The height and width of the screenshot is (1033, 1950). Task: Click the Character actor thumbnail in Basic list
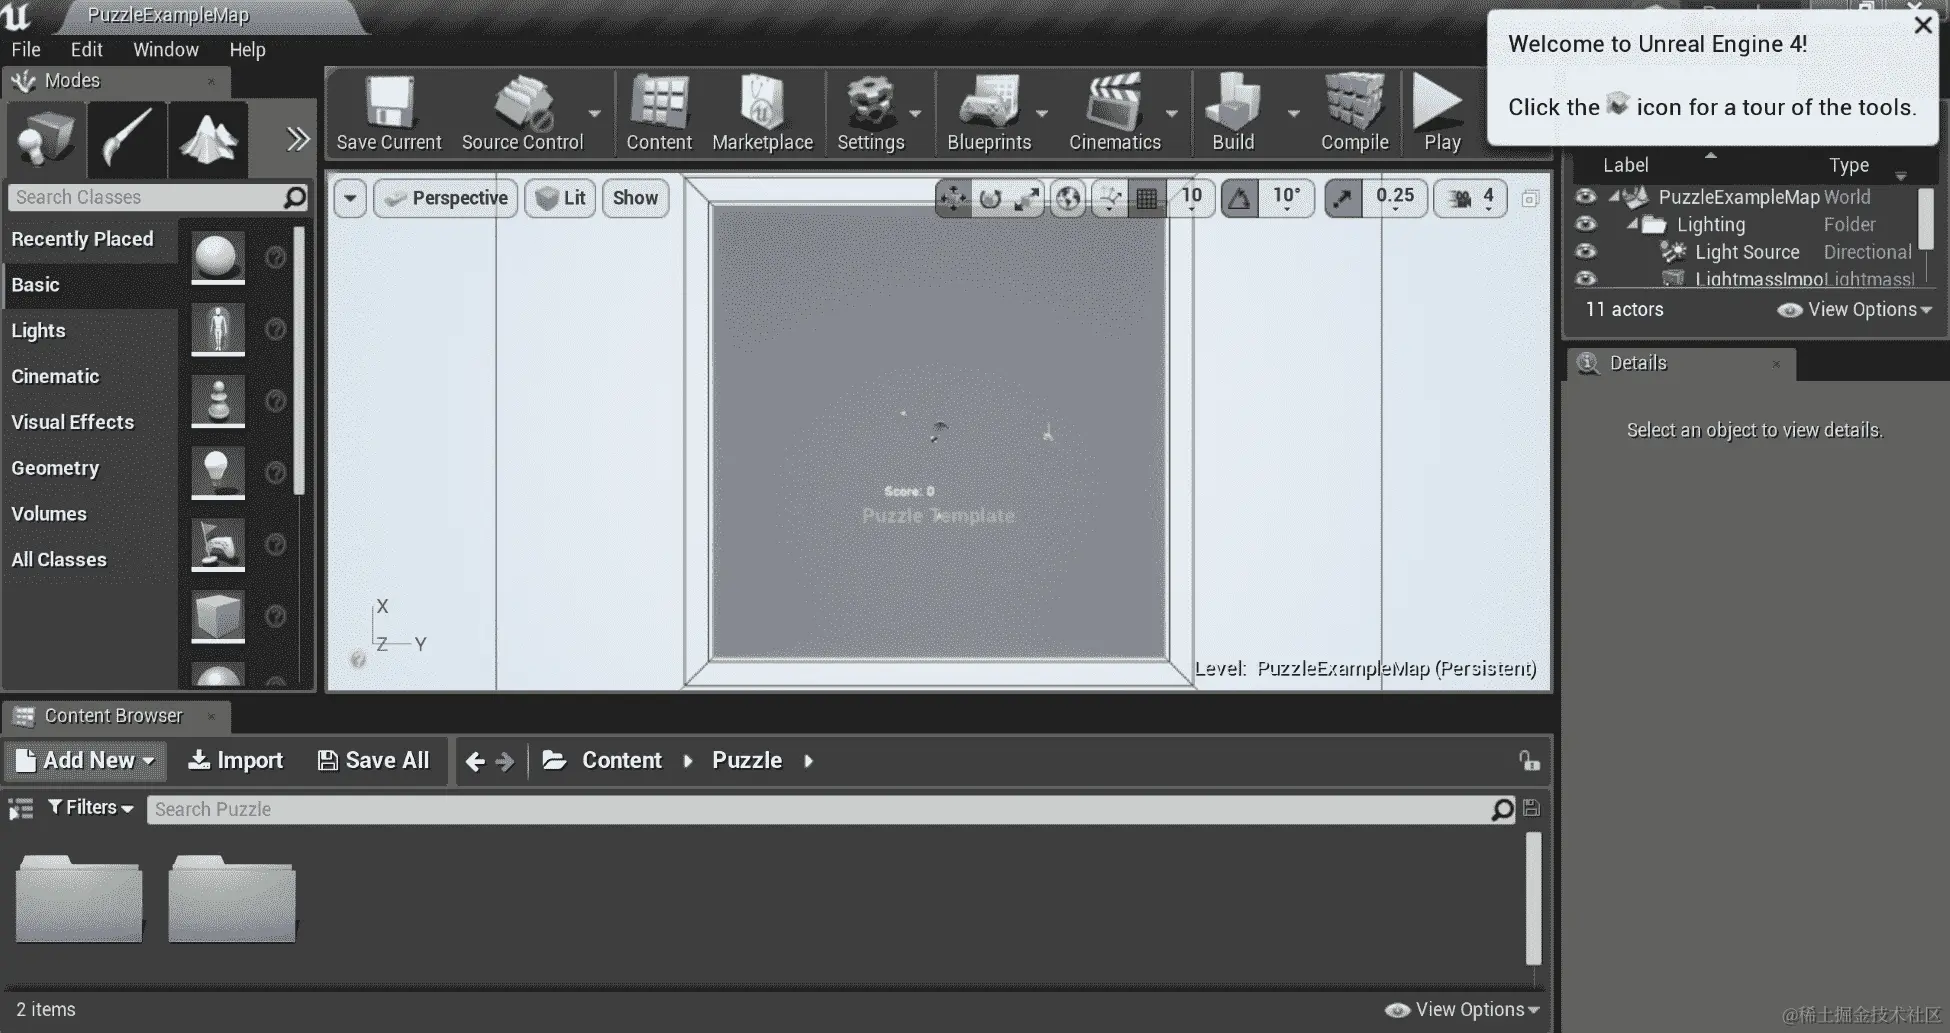(218, 329)
